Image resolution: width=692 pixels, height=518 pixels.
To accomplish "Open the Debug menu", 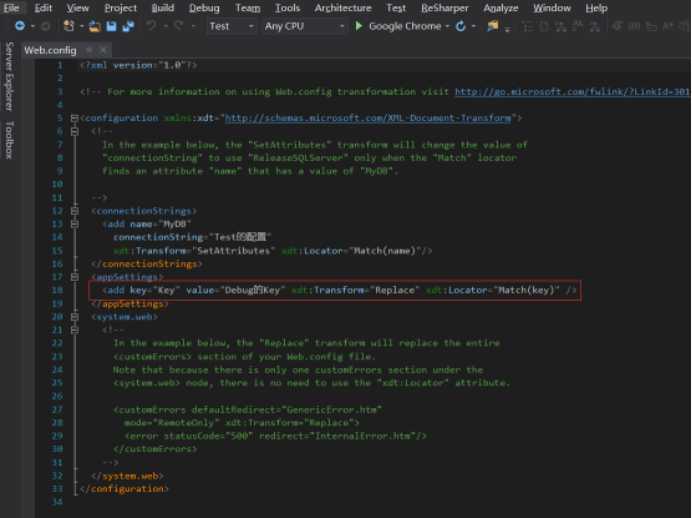I will pyautogui.click(x=204, y=8).
